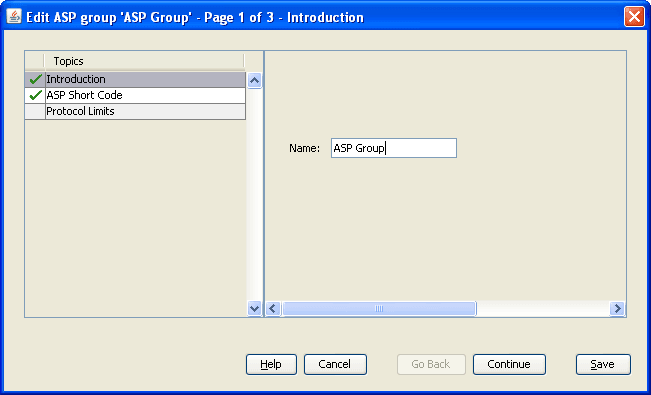Open Help for this dialog
Image resolution: width=651 pixels, height=395 pixels.
pos(271,364)
